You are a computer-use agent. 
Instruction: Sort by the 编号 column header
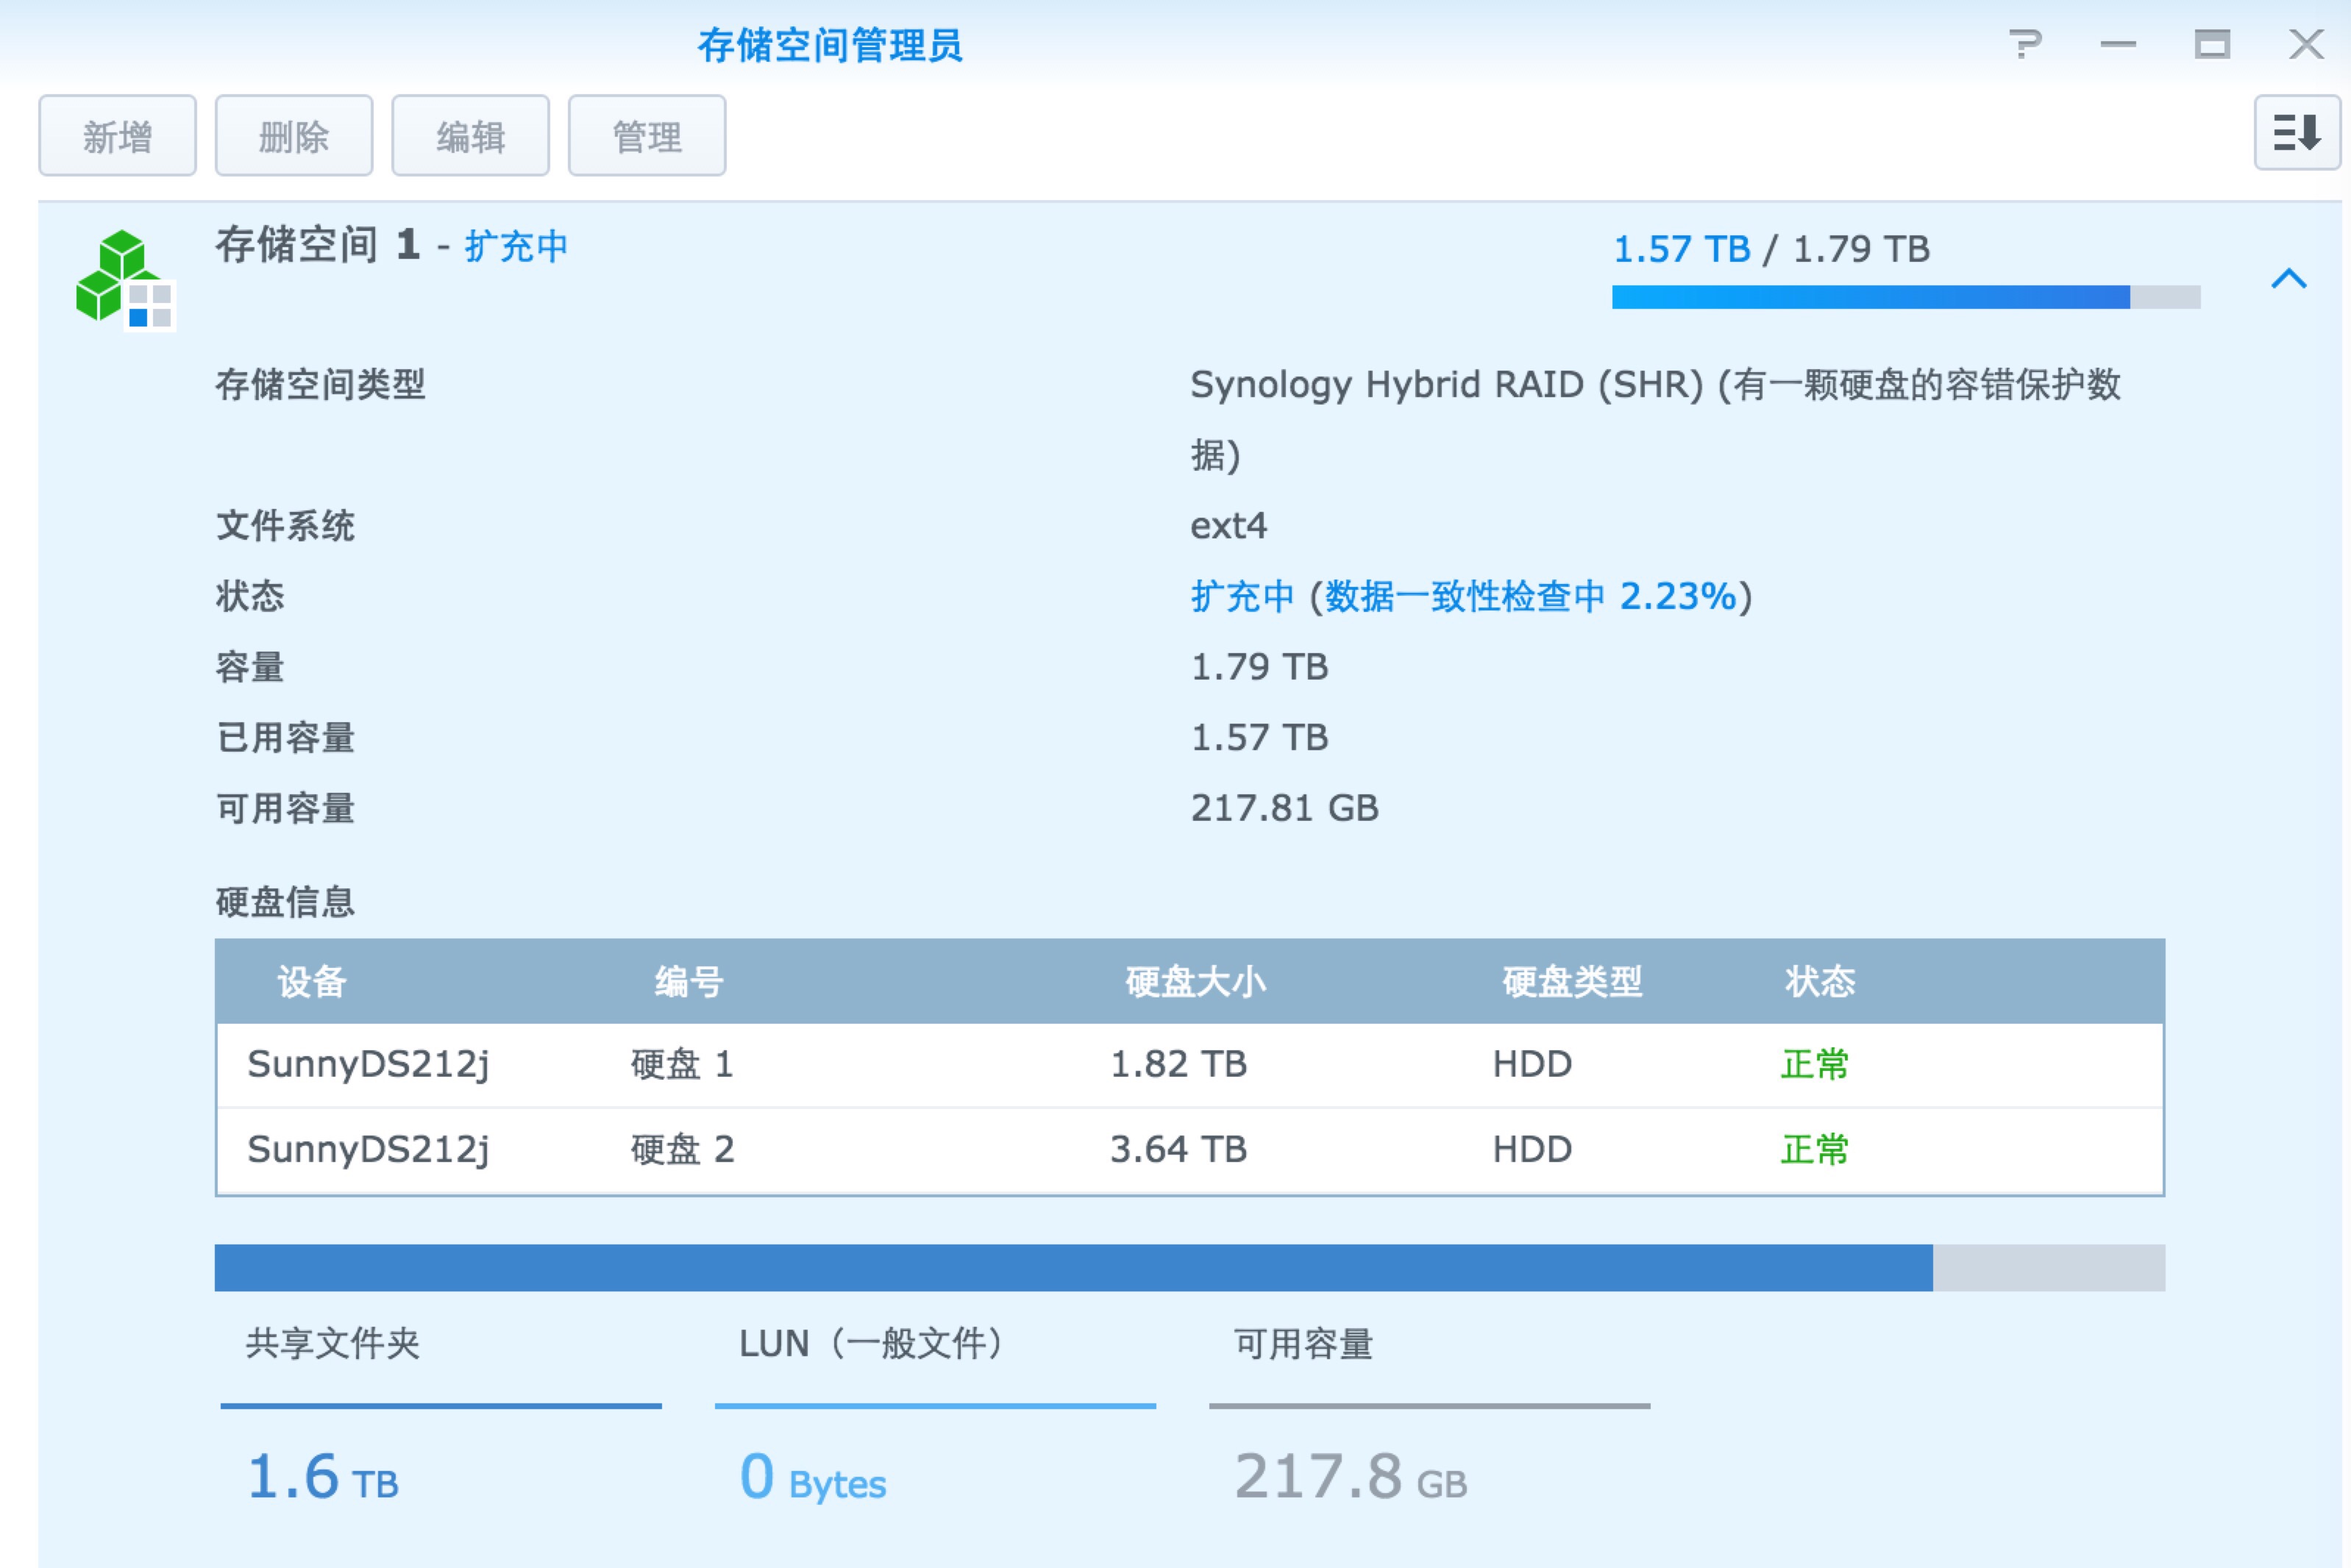pos(689,982)
